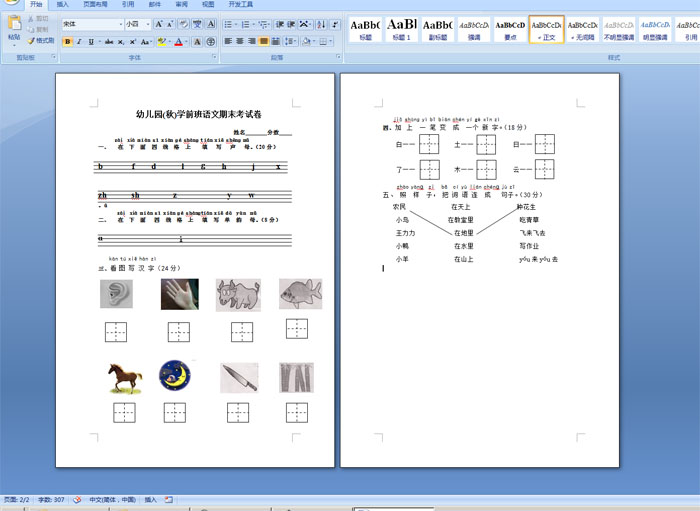This screenshot has width=700, height=511.
Task: Open the Change Case (Aa) menu
Action: (146, 42)
